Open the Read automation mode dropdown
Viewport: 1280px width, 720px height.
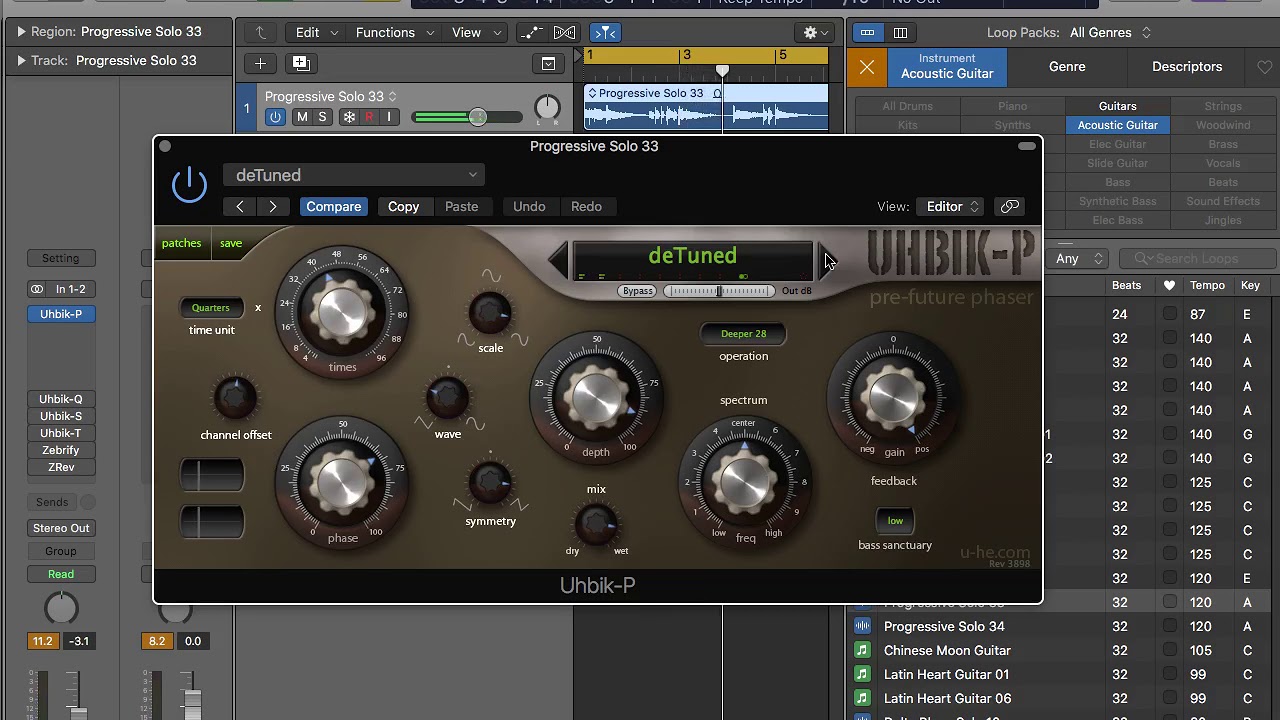pos(61,574)
